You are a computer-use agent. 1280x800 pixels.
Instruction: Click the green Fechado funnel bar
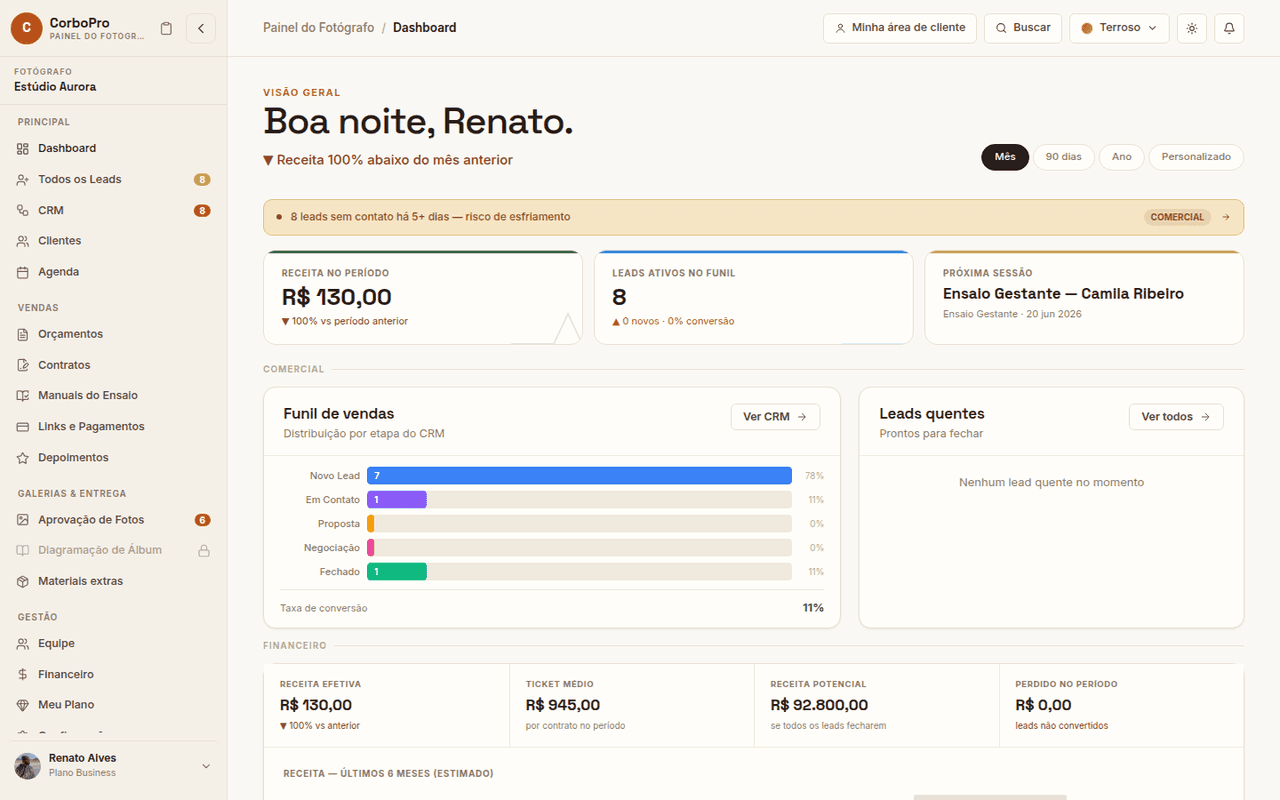(397, 572)
